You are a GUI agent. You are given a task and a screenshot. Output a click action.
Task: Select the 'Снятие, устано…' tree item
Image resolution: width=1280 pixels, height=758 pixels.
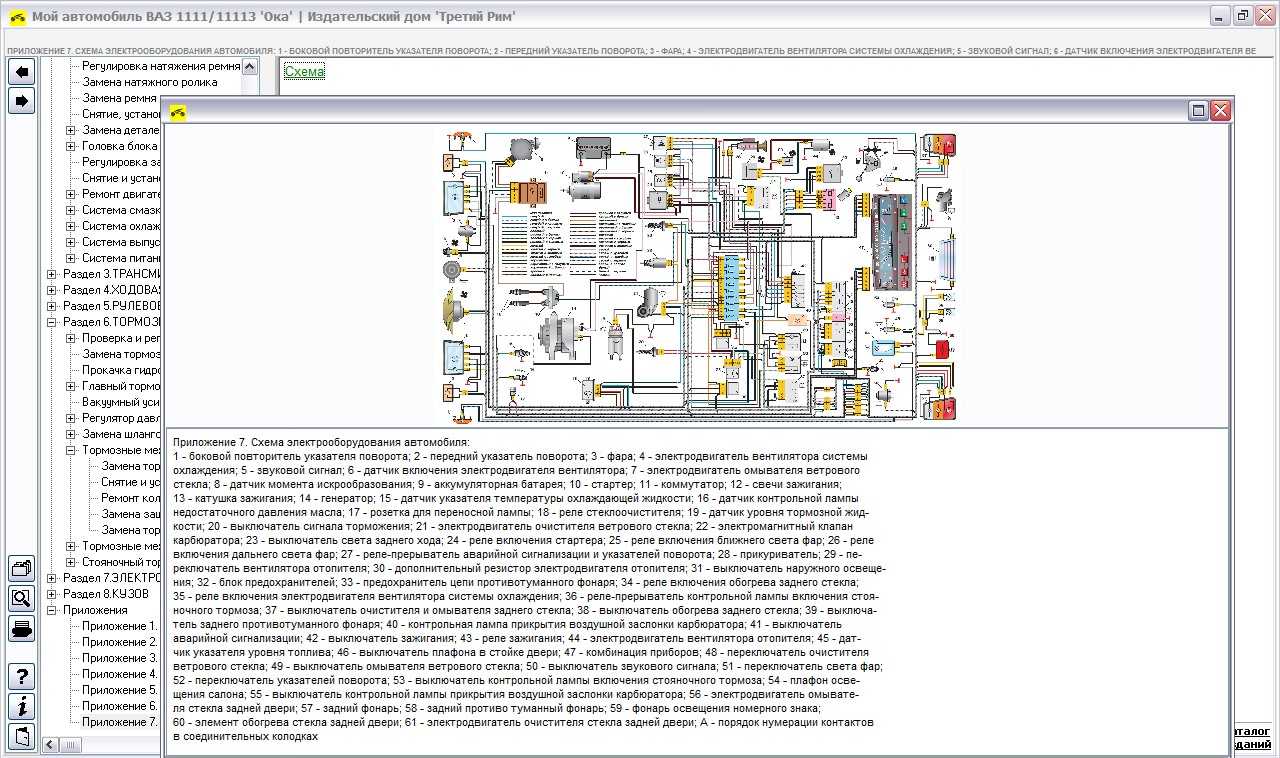point(121,114)
